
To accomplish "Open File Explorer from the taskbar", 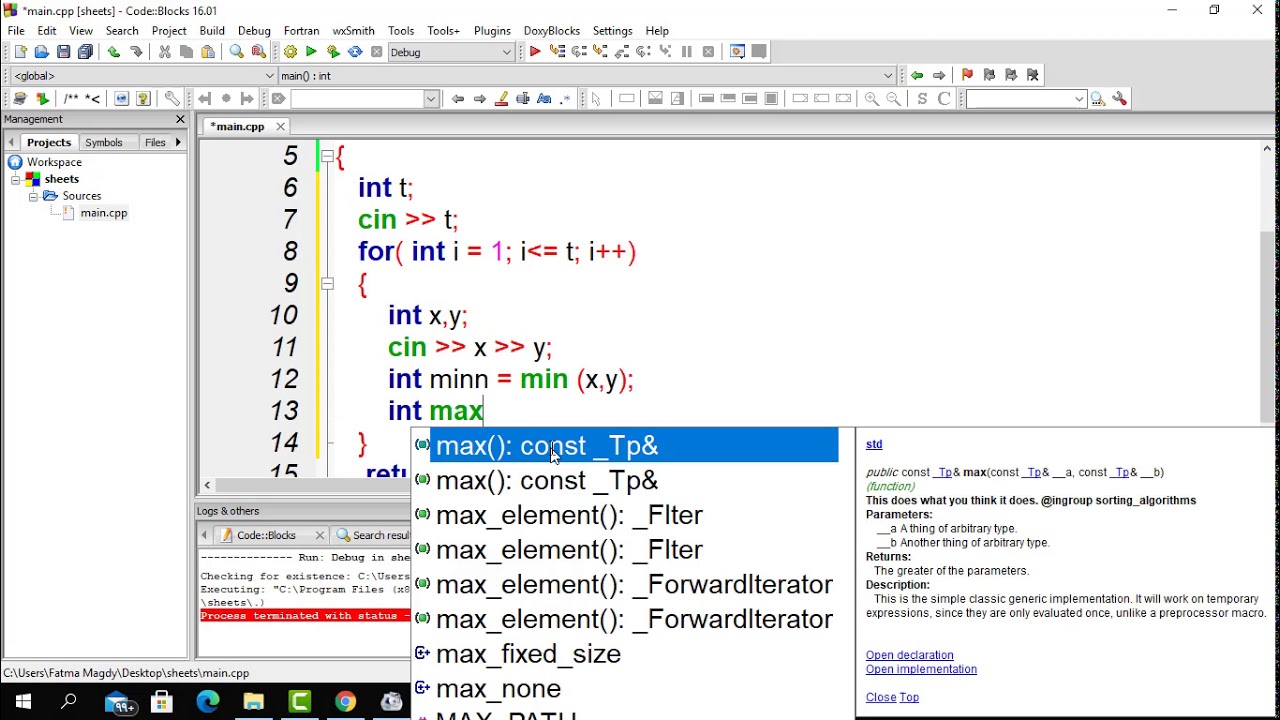I will click(x=253, y=702).
